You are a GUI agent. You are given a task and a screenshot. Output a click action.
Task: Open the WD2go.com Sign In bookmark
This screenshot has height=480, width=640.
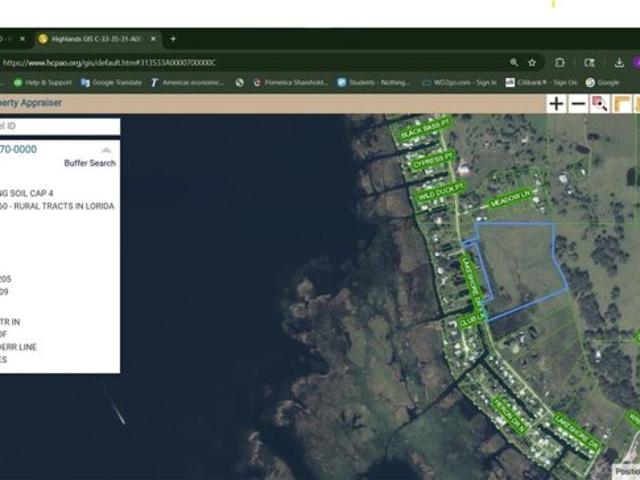pos(459,82)
